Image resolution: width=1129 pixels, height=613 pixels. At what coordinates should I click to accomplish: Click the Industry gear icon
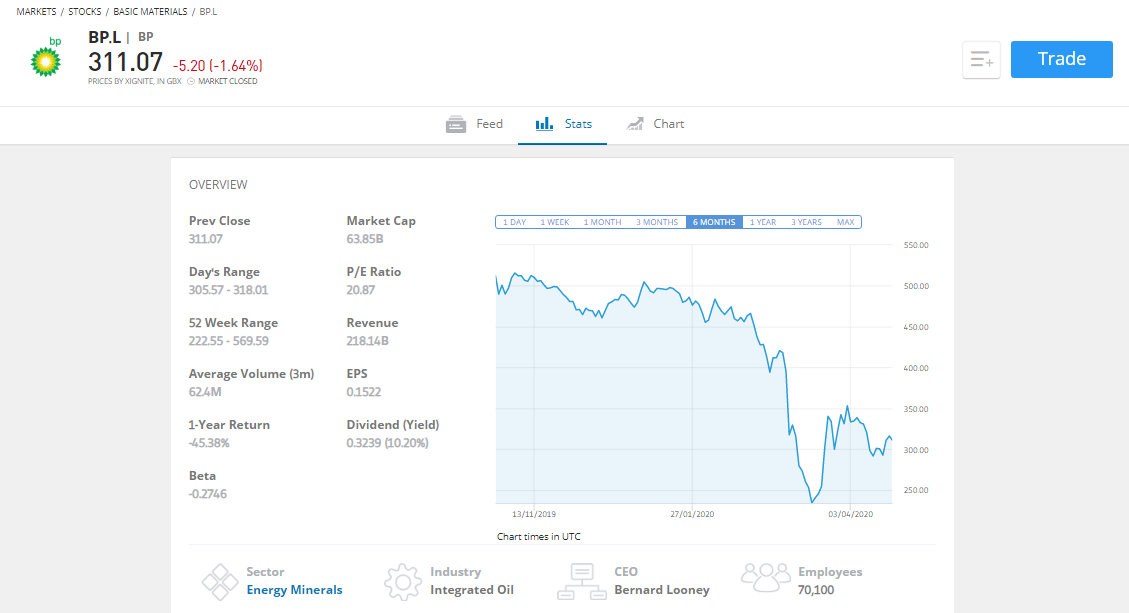pyautogui.click(x=402, y=581)
